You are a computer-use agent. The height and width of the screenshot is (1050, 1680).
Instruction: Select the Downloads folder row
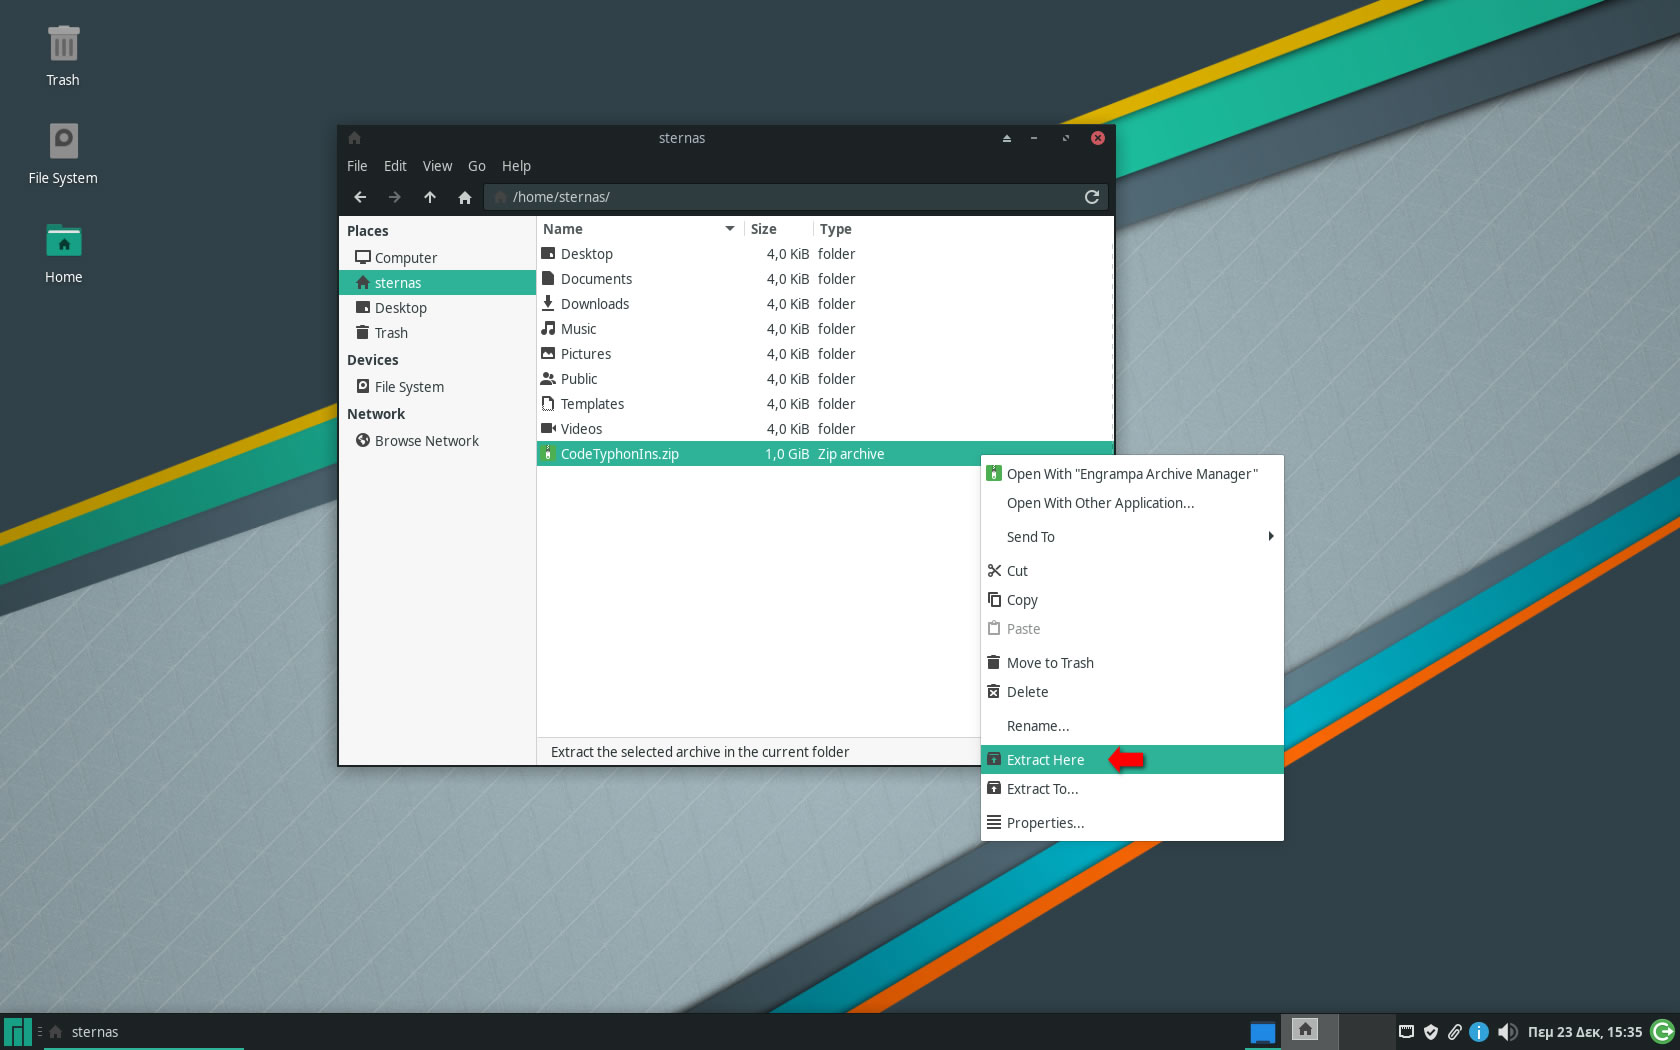click(x=595, y=304)
